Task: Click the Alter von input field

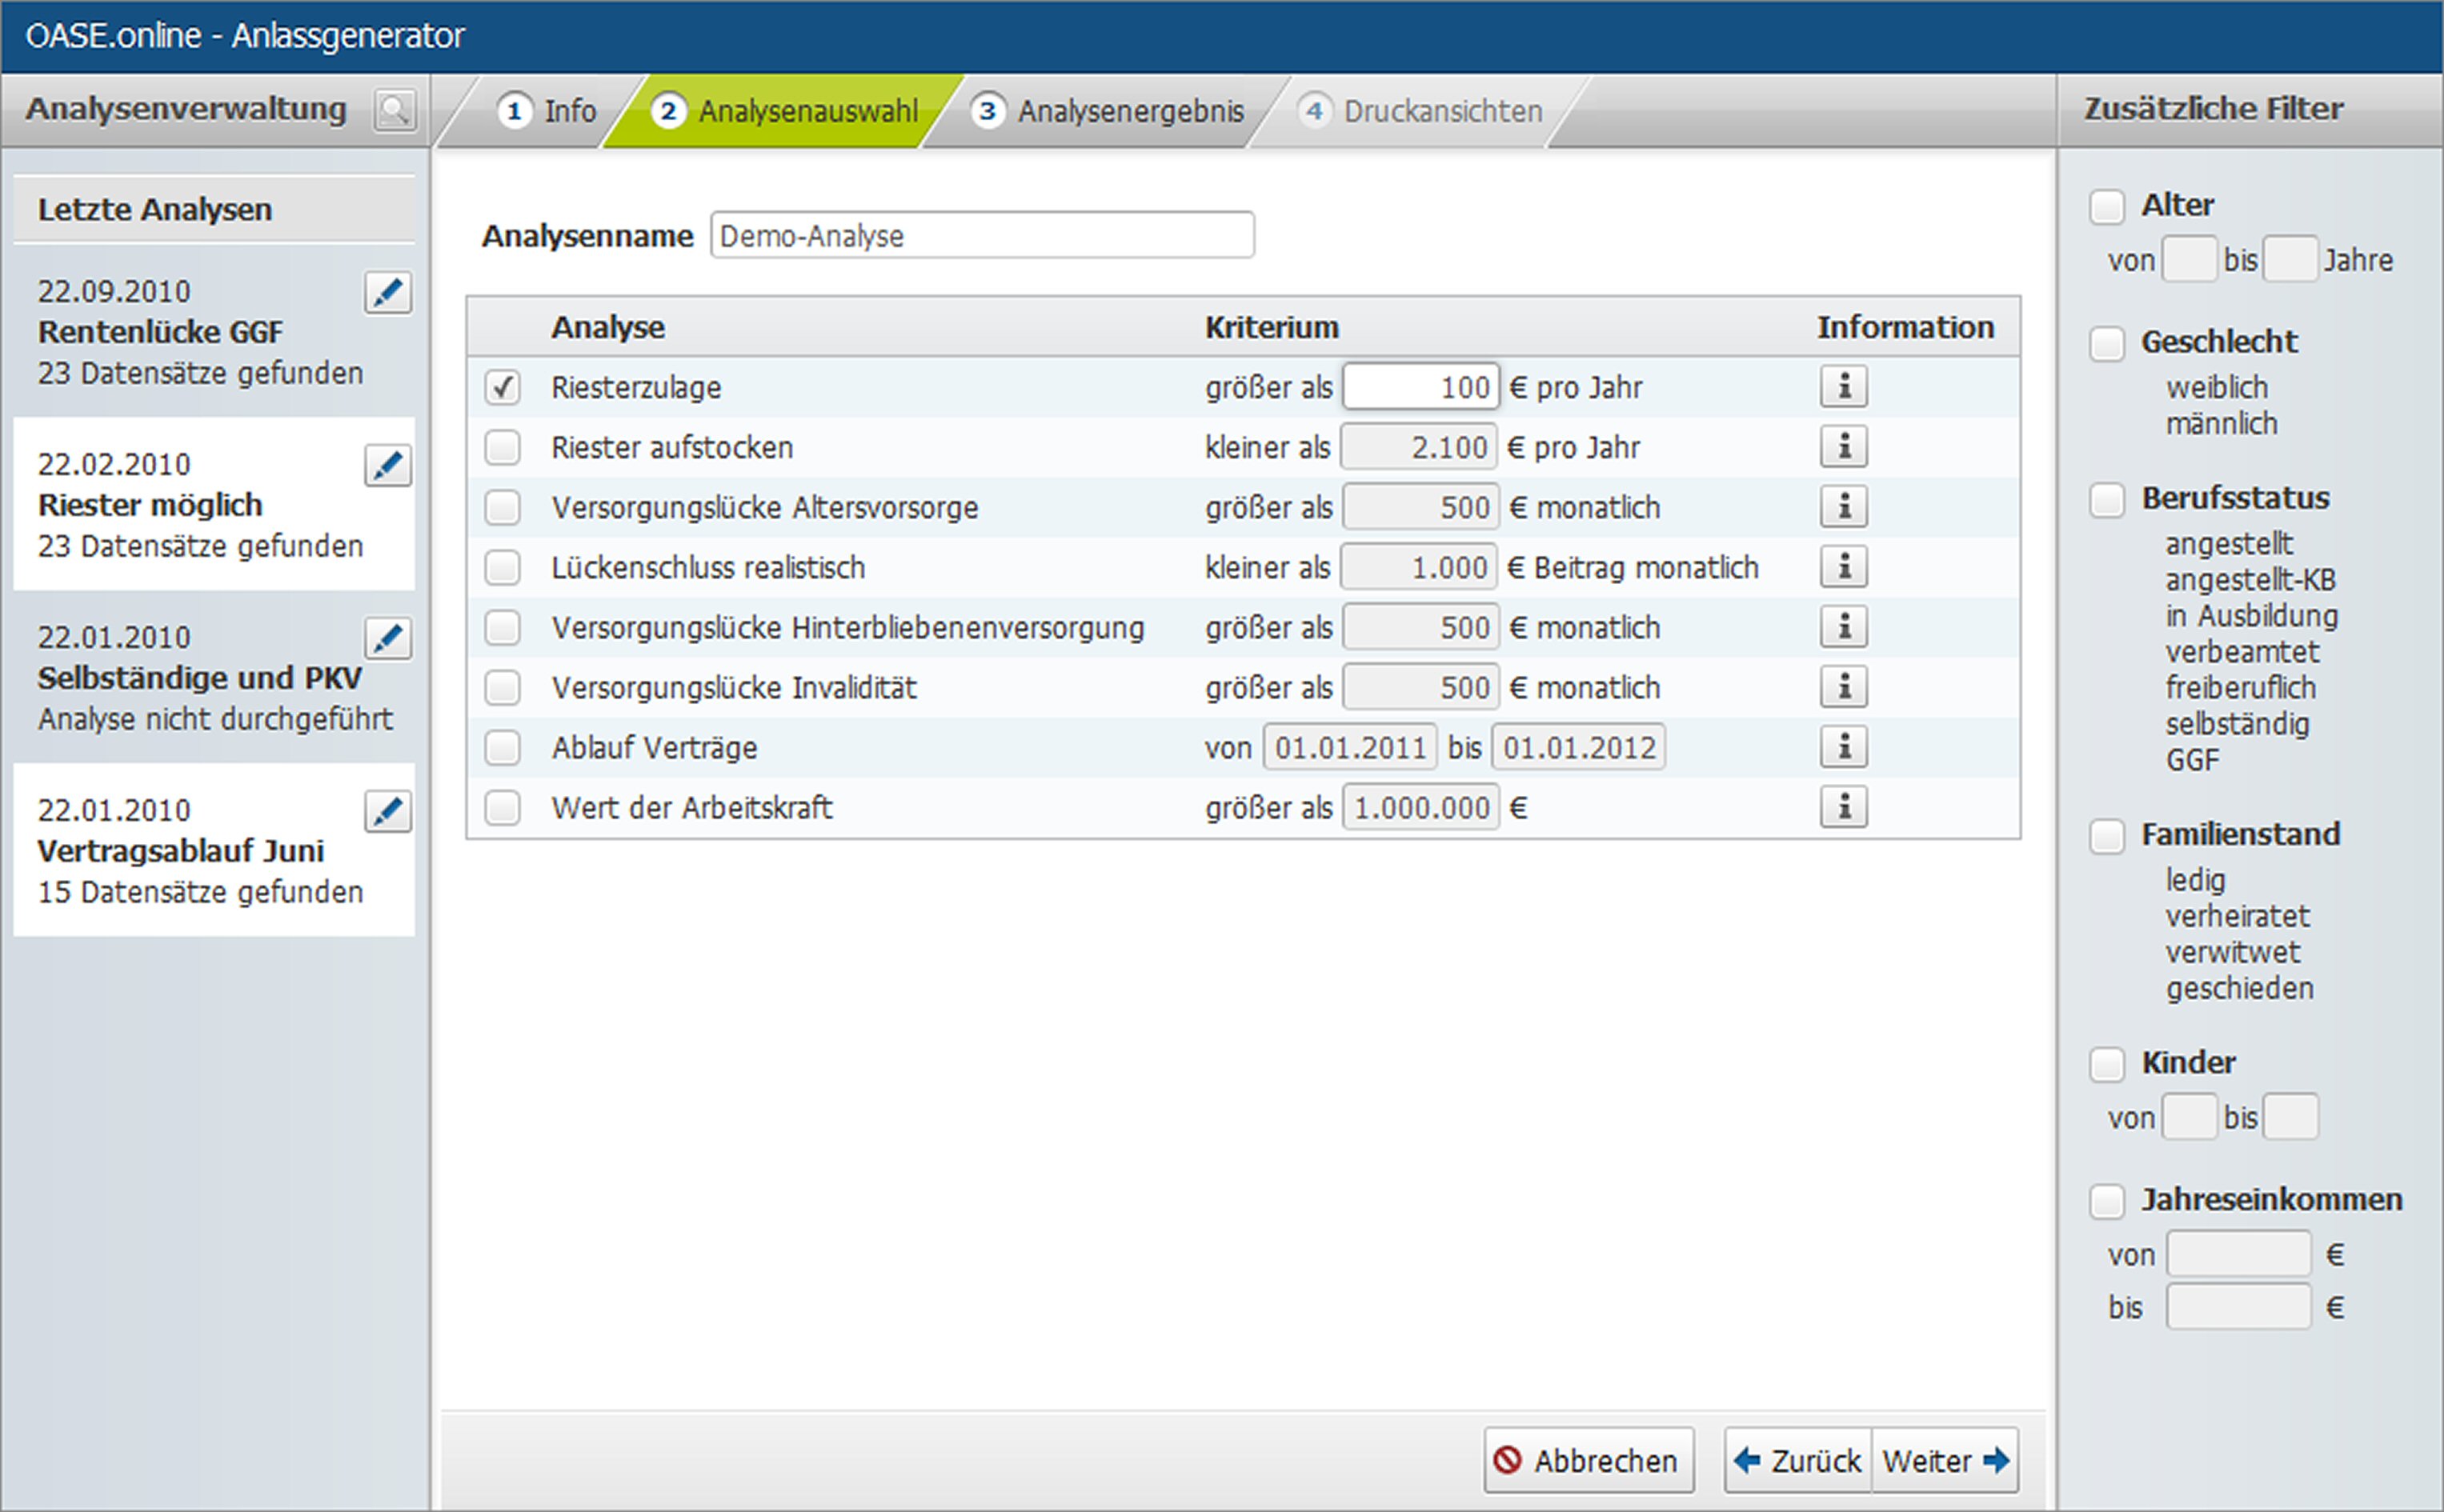Action: 2189,259
